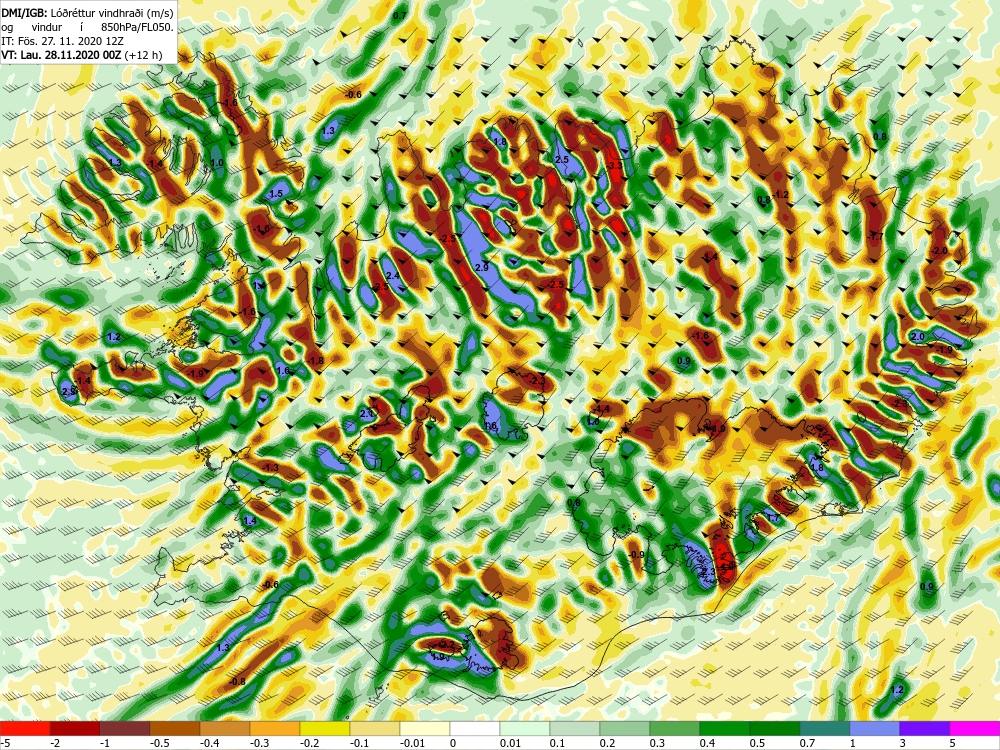Click the maroon-brown legend swatch labeled -1
This screenshot has width=1000, height=750.
pyautogui.click(x=125, y=728)
